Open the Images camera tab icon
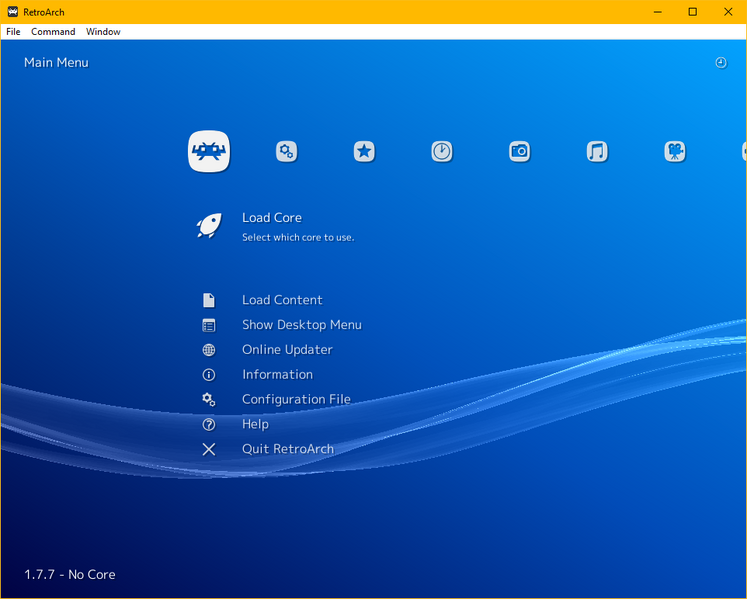The height and width of the screenshot is (599, 747). pyautogui.click(x=519, y=152)
